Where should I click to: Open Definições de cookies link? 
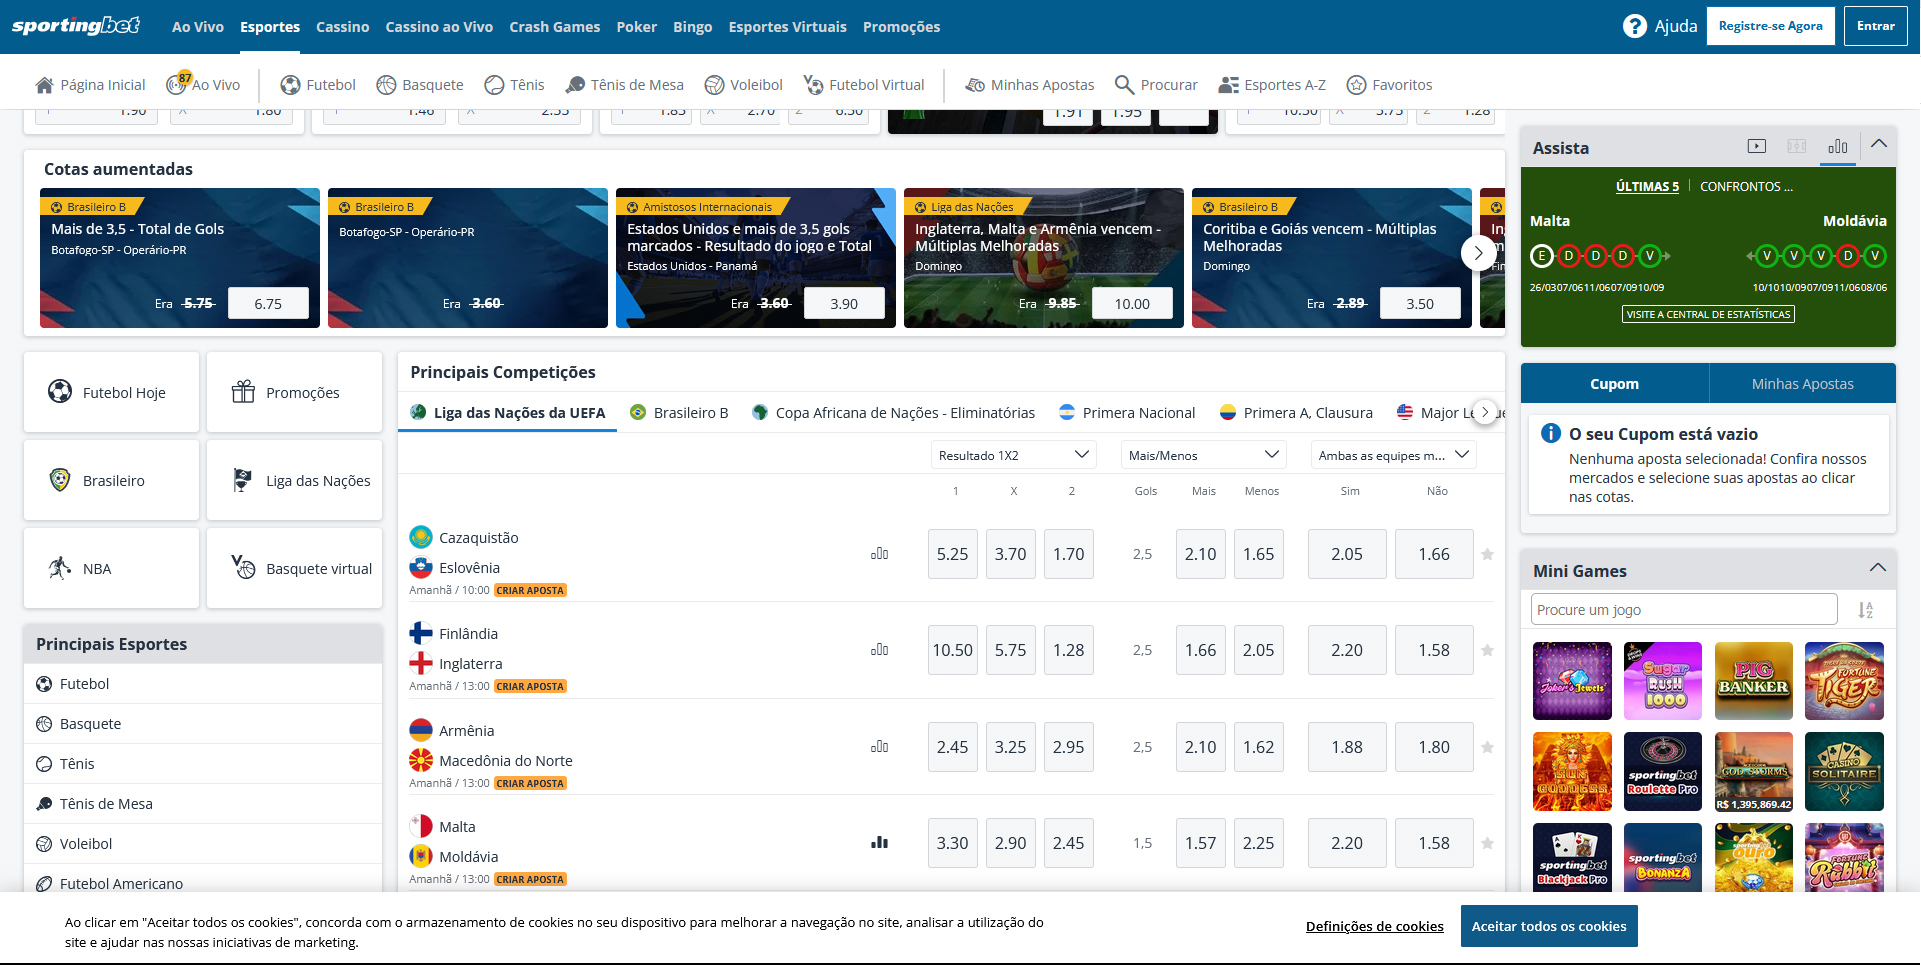tap(1374, 926)
